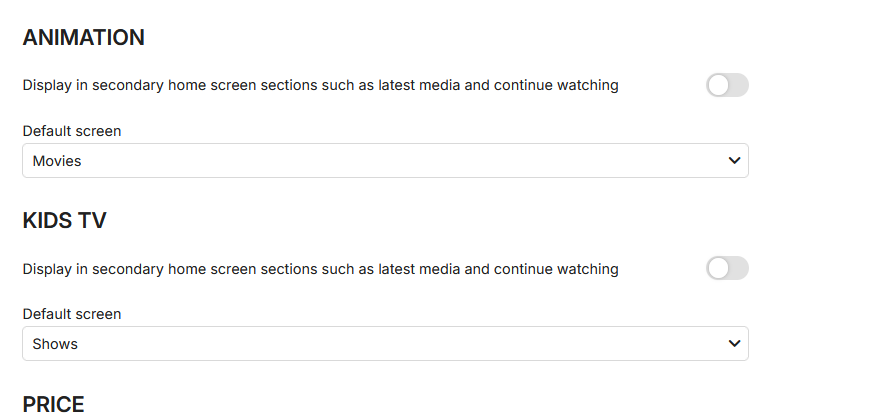Click grey track of the Animation switch

coord(739,85)
